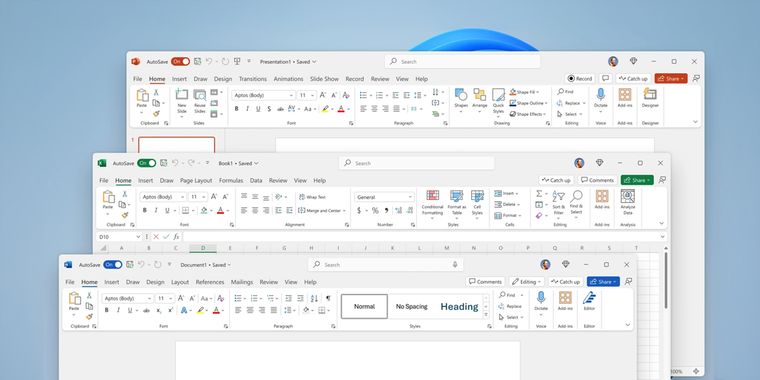Click Comments button in Excel
The width and height of the screenshot is (760, 380).
[598, 180]
